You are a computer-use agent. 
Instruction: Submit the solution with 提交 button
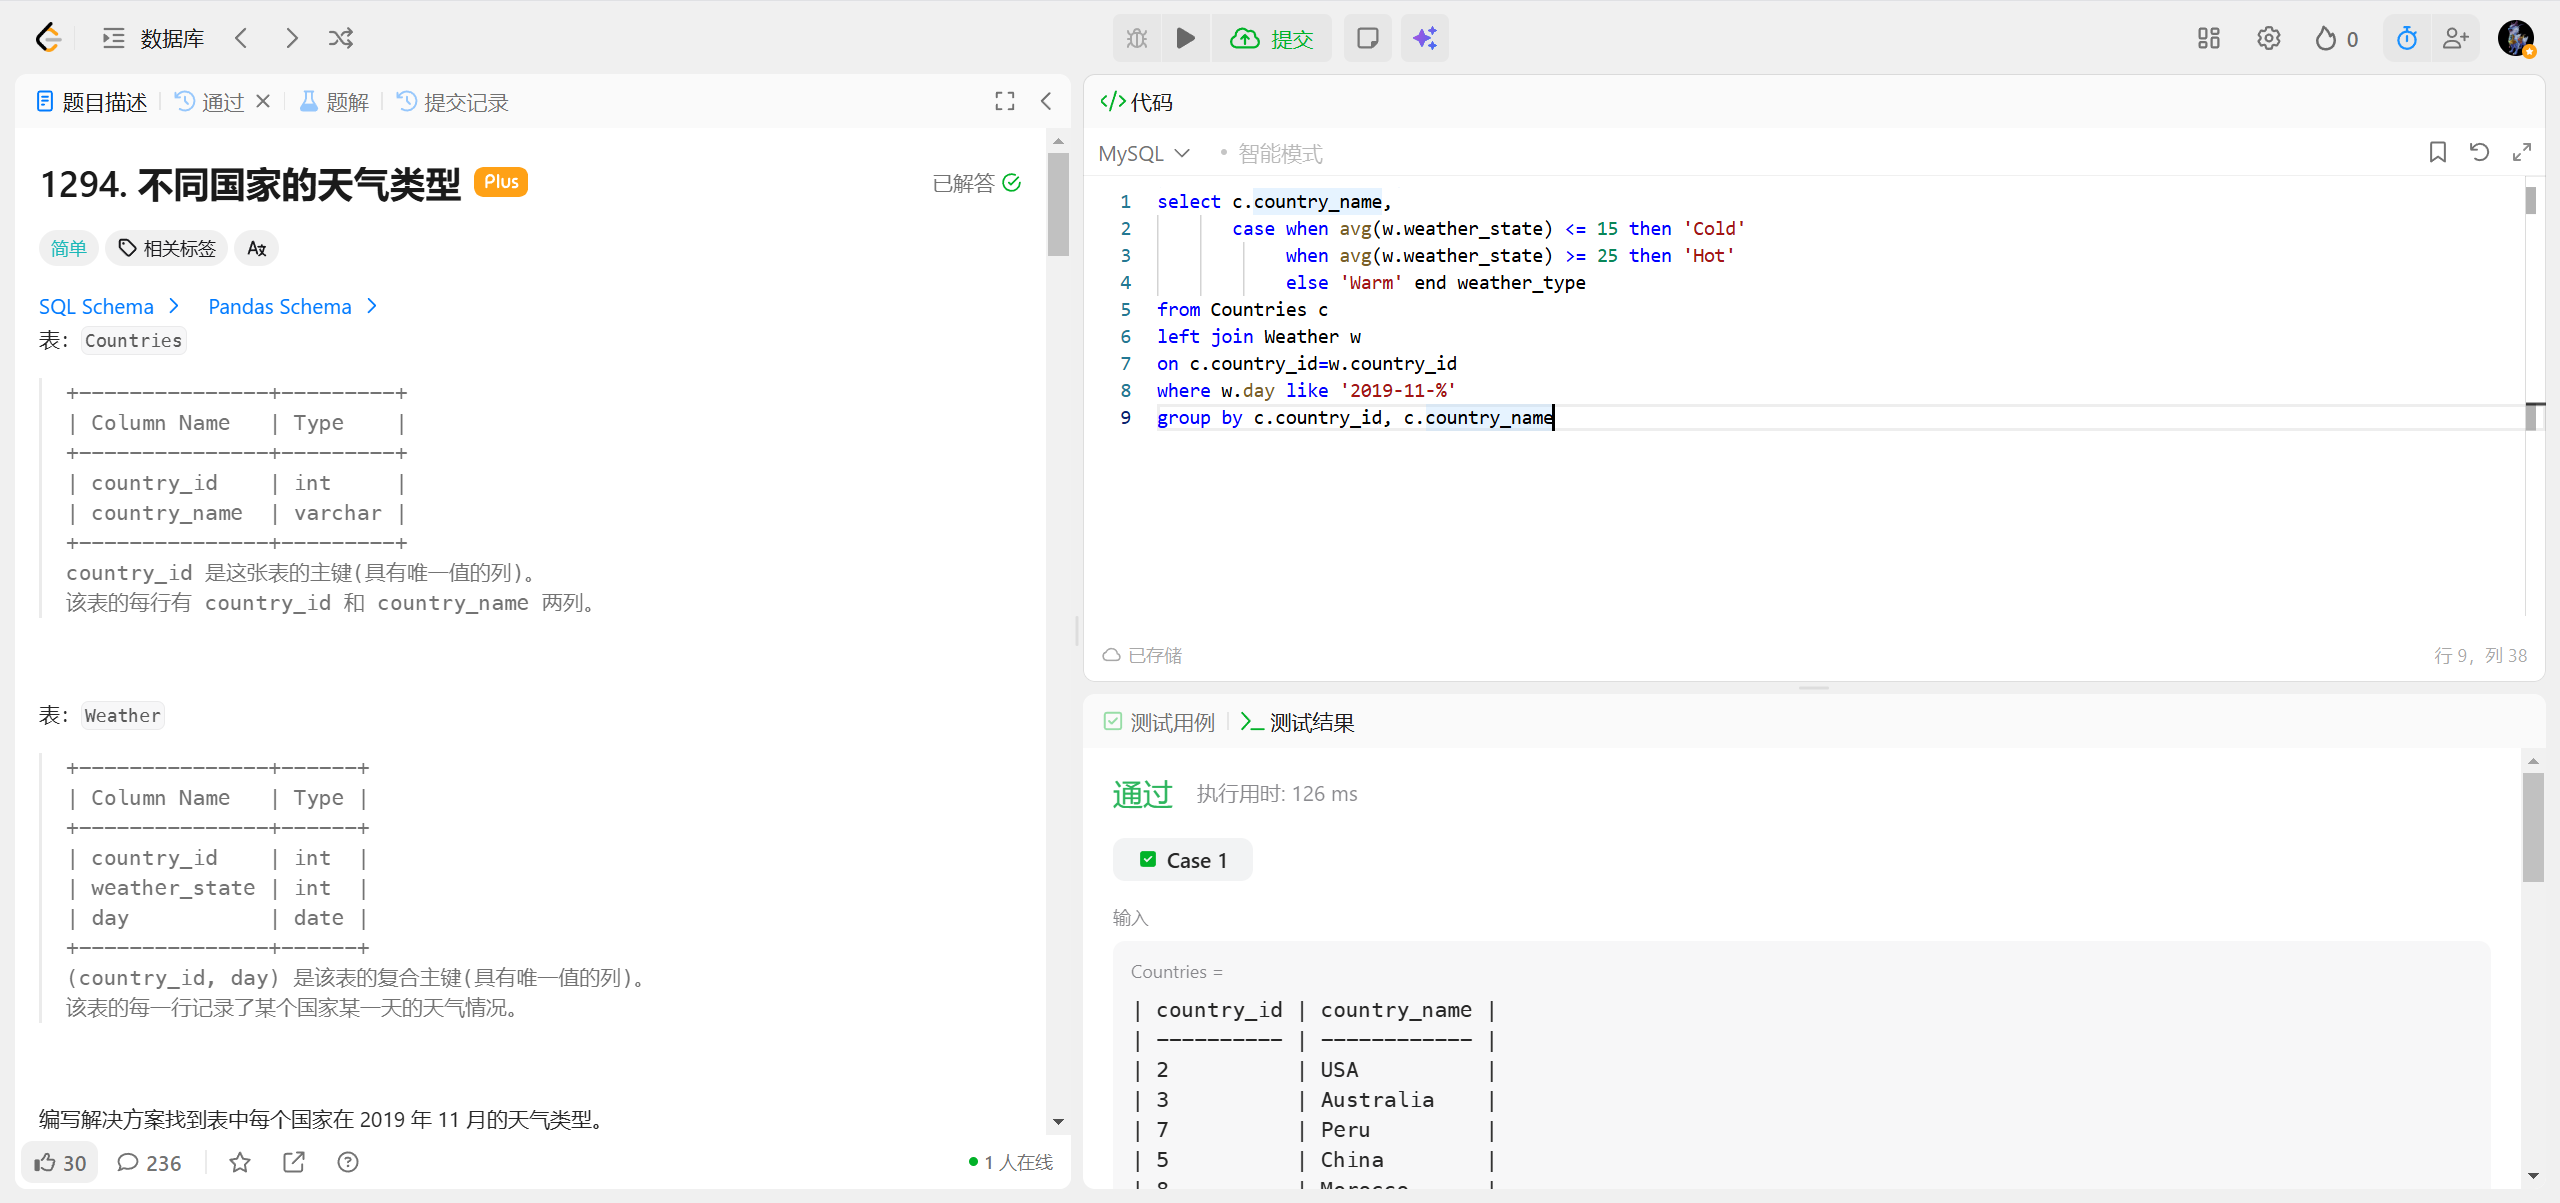(x=1272, y=38)
